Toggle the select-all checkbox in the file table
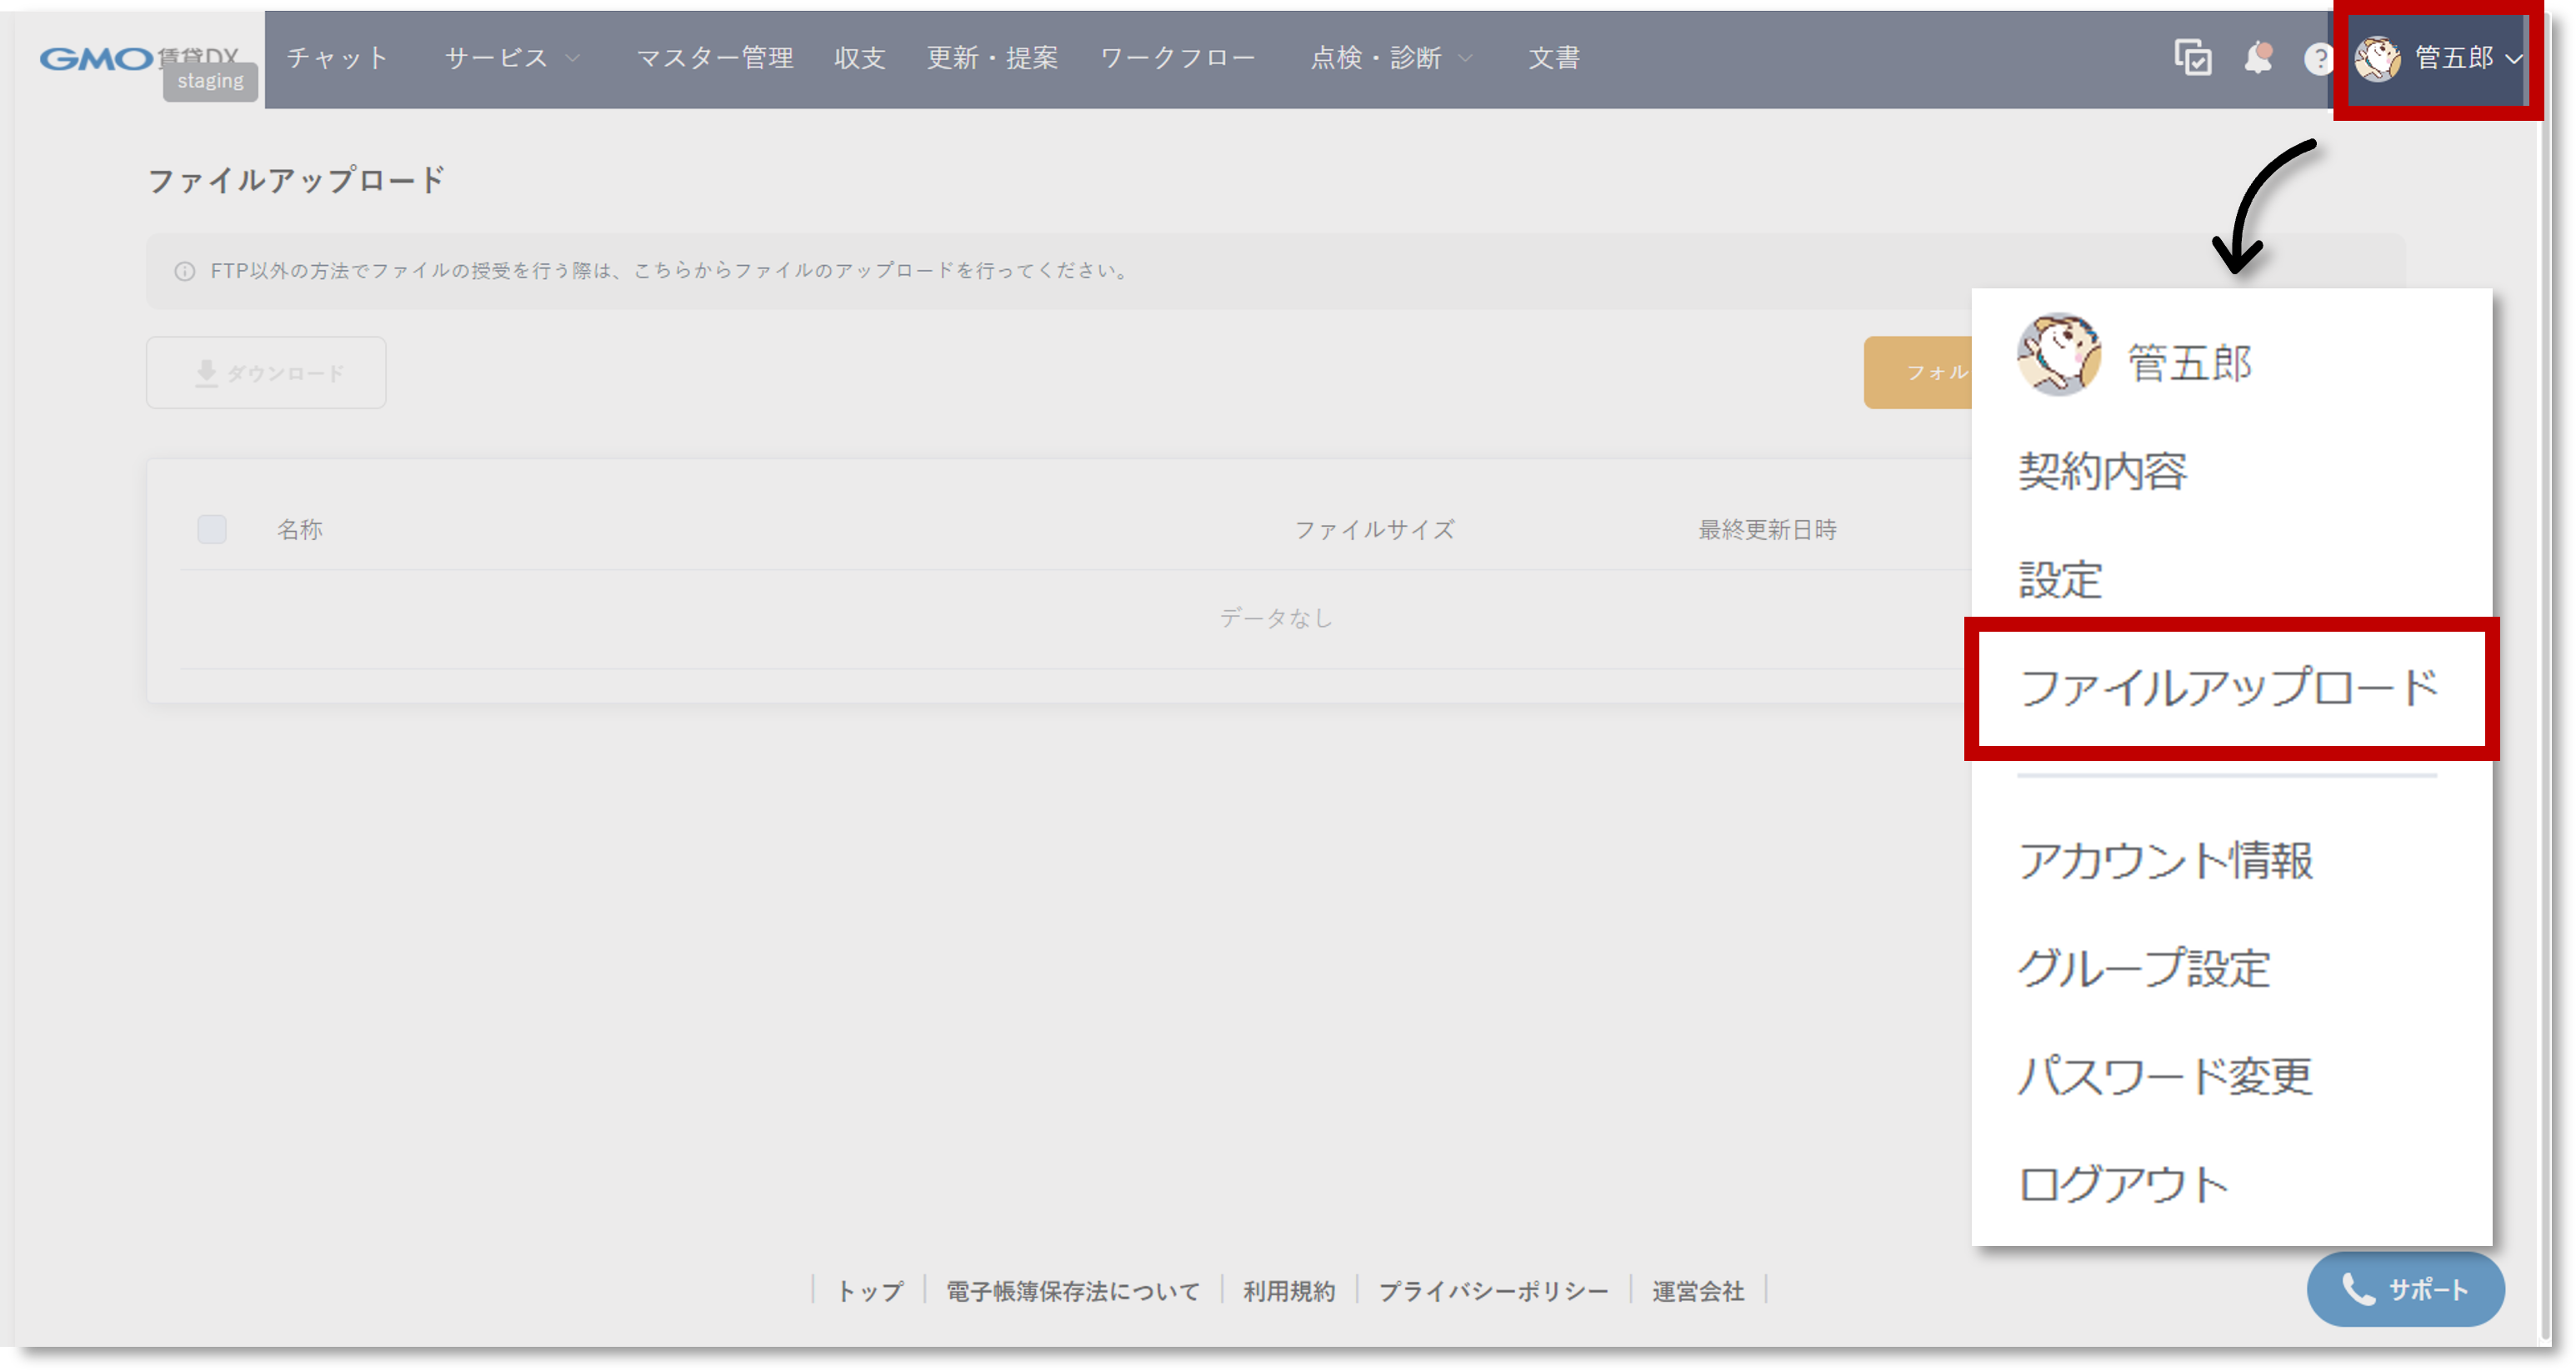This screenshot has height=1371, width=2576. tap(211, 529)
